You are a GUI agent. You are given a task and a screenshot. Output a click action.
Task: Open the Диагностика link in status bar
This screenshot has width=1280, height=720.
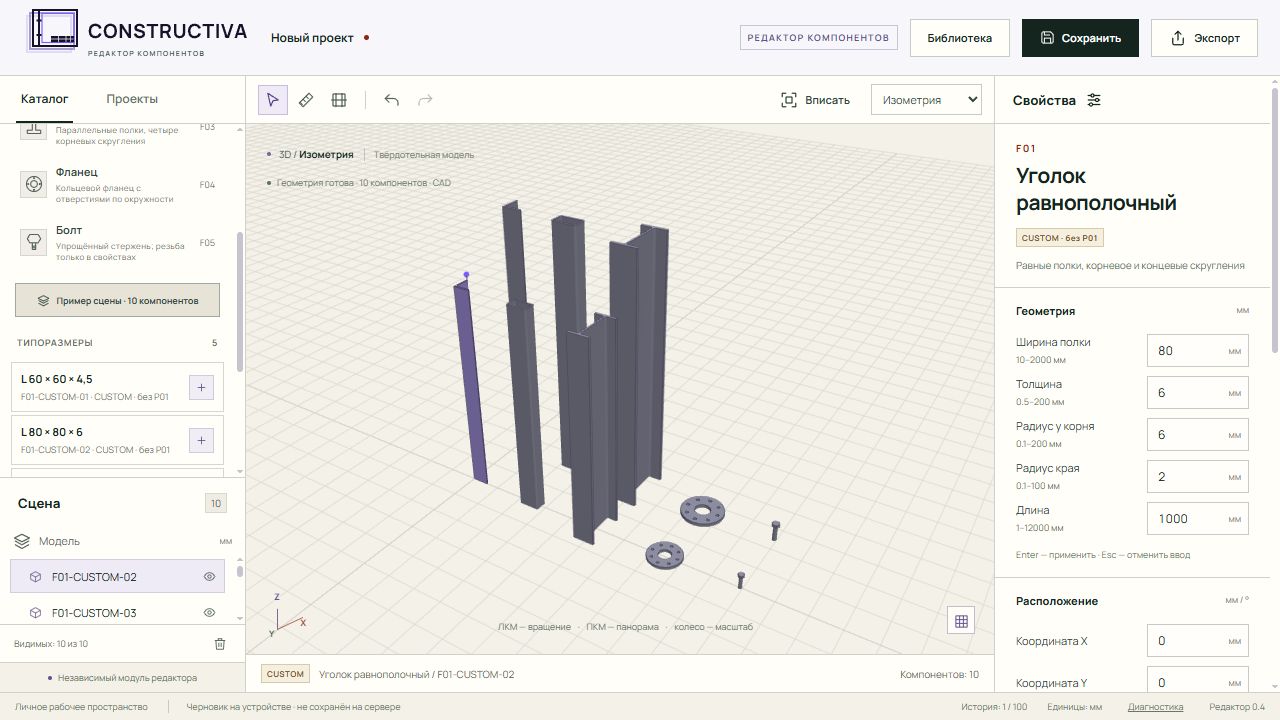(x=1155, y=707)
